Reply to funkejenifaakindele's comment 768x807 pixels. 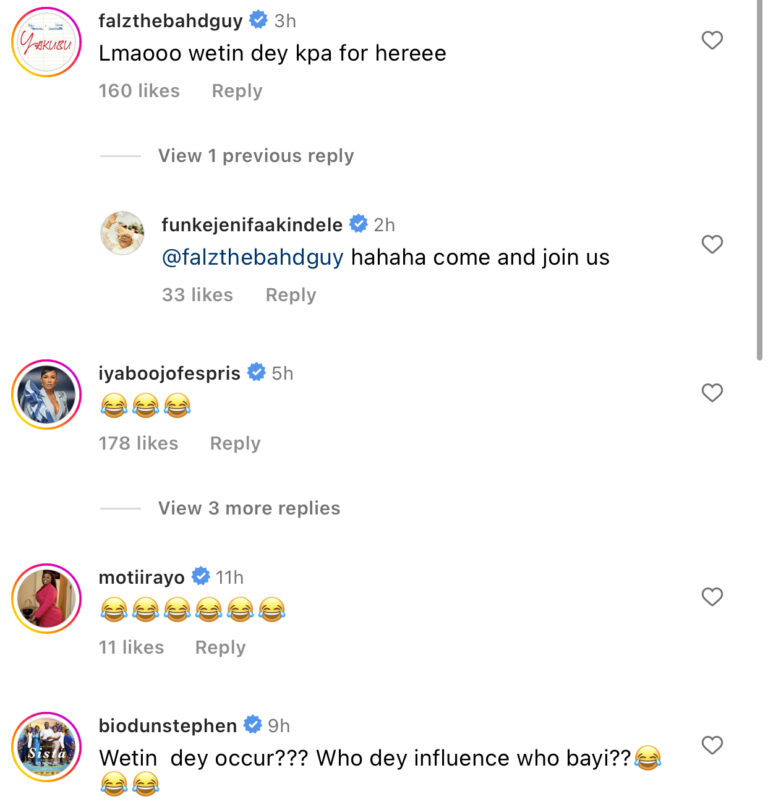pyautogui.click(x=290, y=295)
